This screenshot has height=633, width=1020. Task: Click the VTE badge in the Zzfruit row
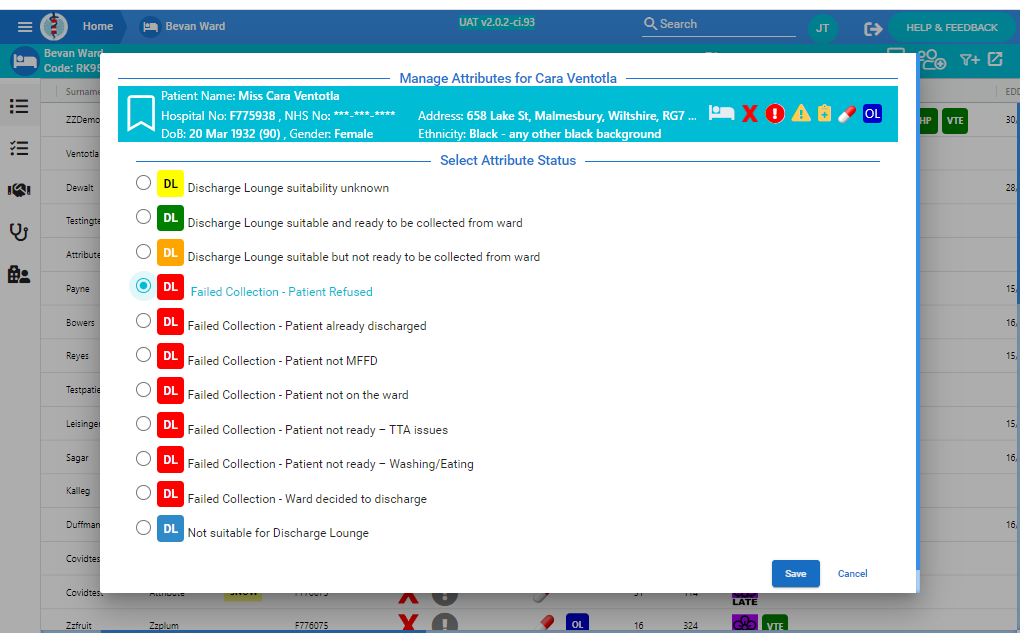[775, 623]
